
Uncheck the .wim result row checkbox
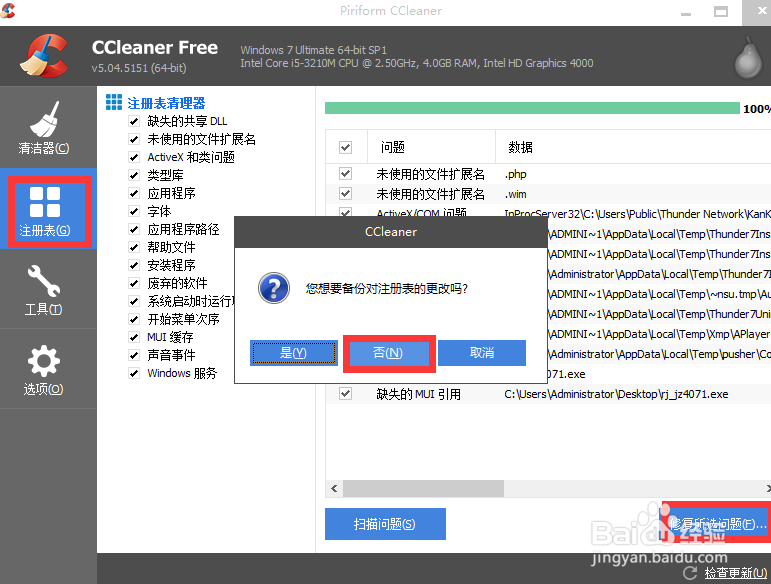click(346, 194)
